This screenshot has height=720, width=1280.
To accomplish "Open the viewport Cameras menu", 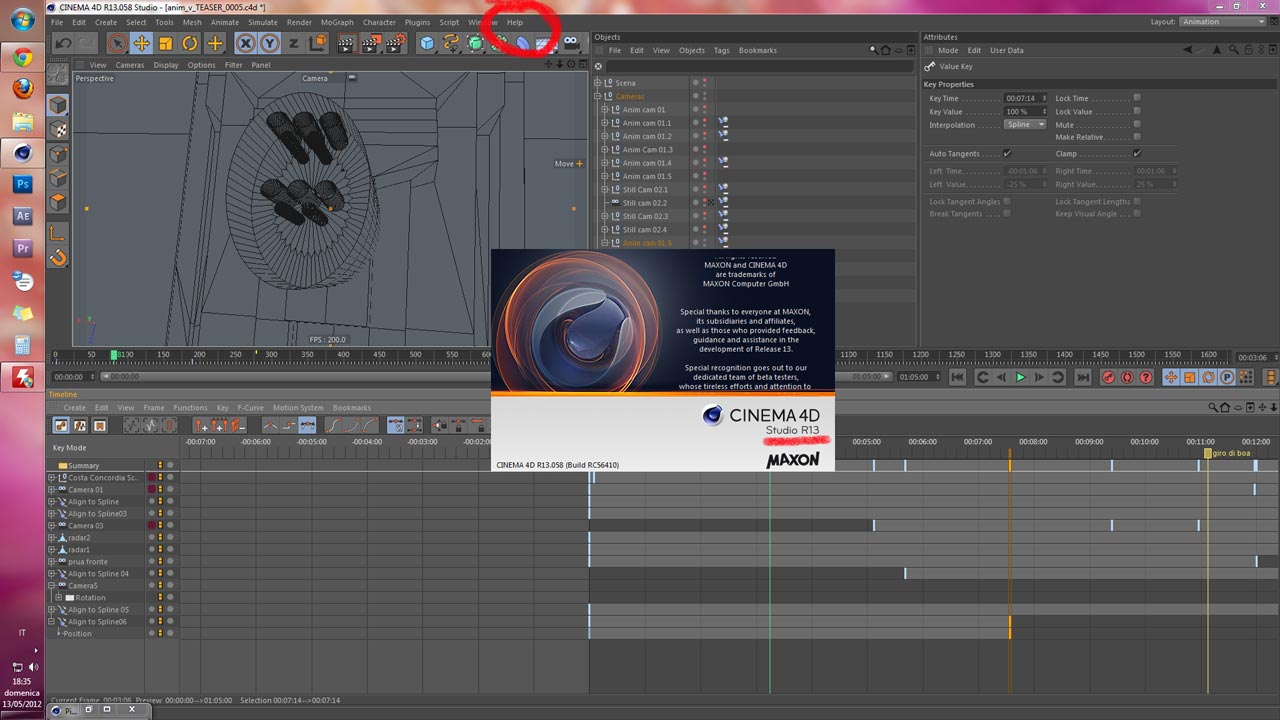I will point(130,65).
